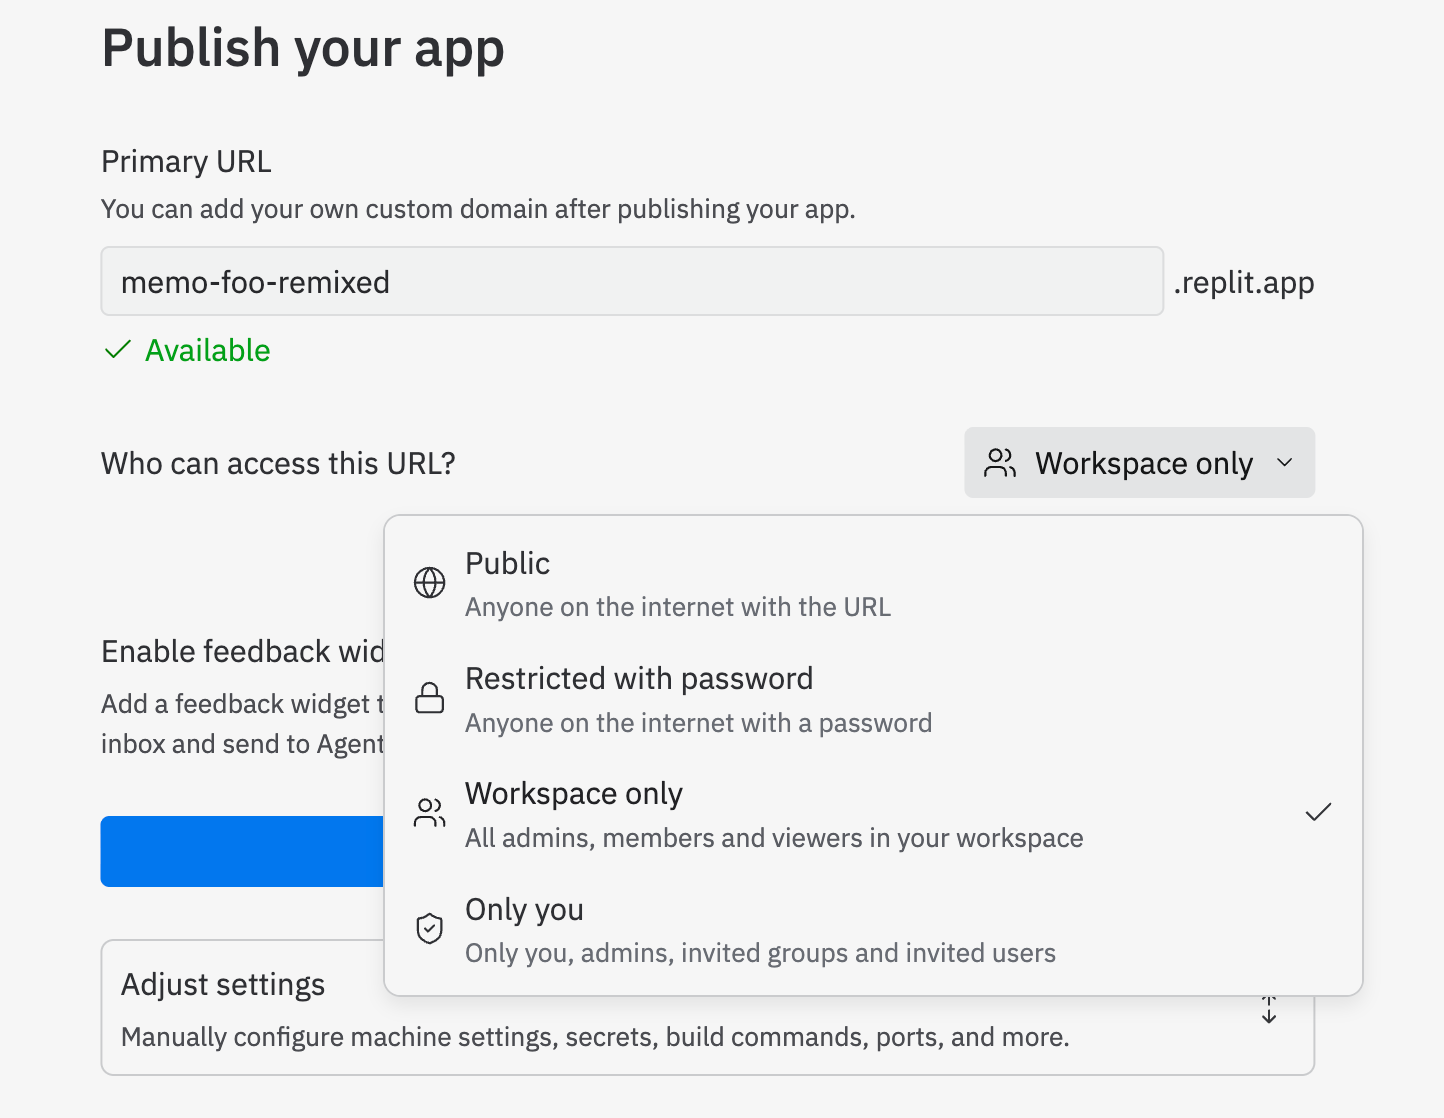
Task: Click the Available status label
Action: click(x=207, y=350)
